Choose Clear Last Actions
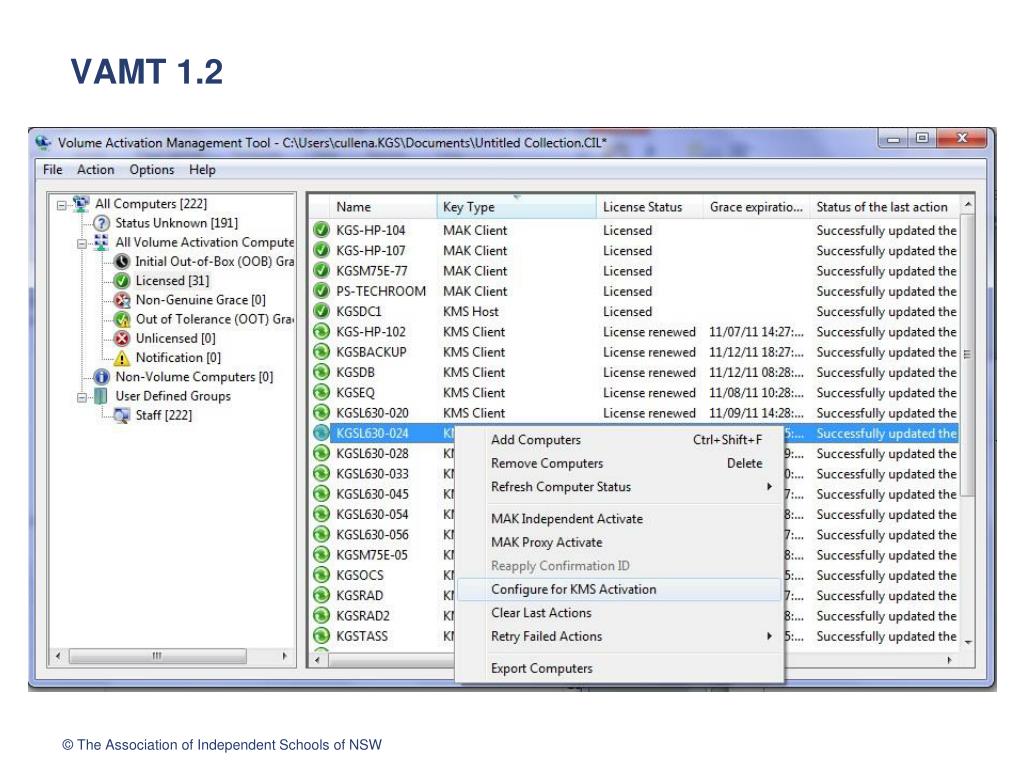The width and height of the screenshot is (1024, 768). pos(619,613)
